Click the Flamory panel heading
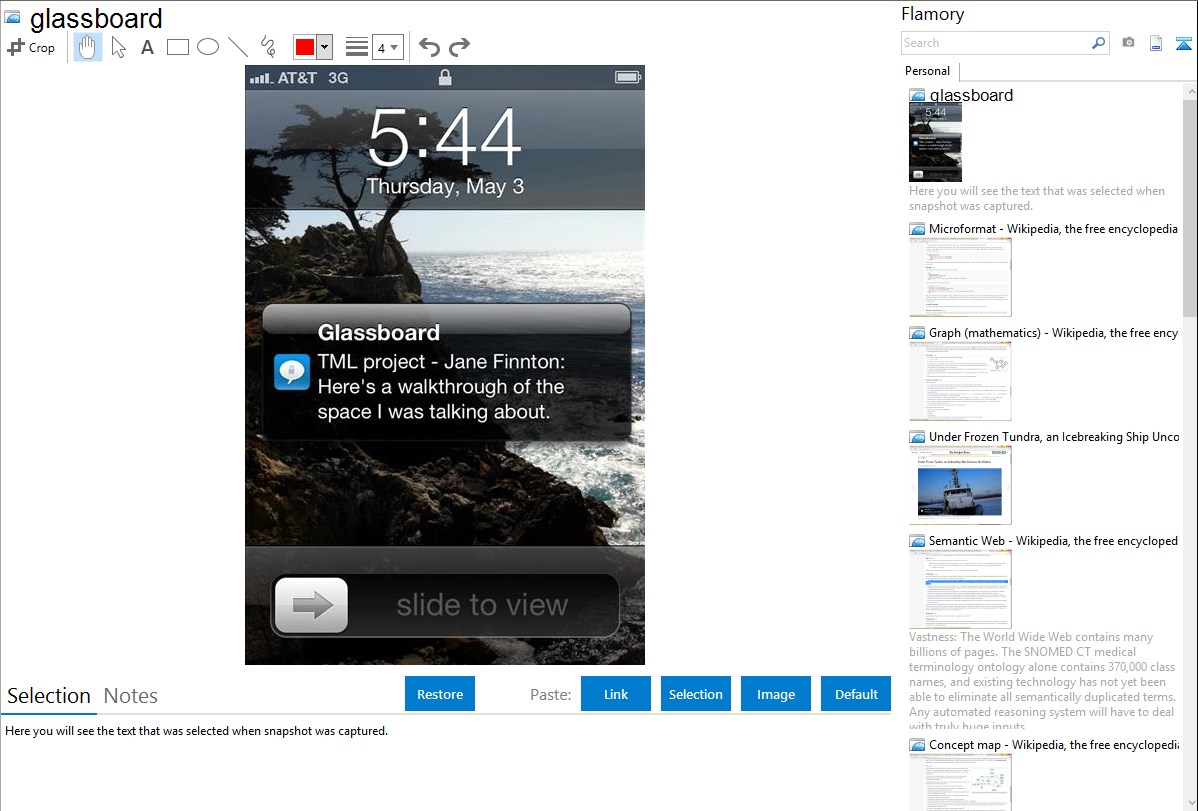Image resolution: width=1198 pixels, height=811 pixels. (933, 14)
